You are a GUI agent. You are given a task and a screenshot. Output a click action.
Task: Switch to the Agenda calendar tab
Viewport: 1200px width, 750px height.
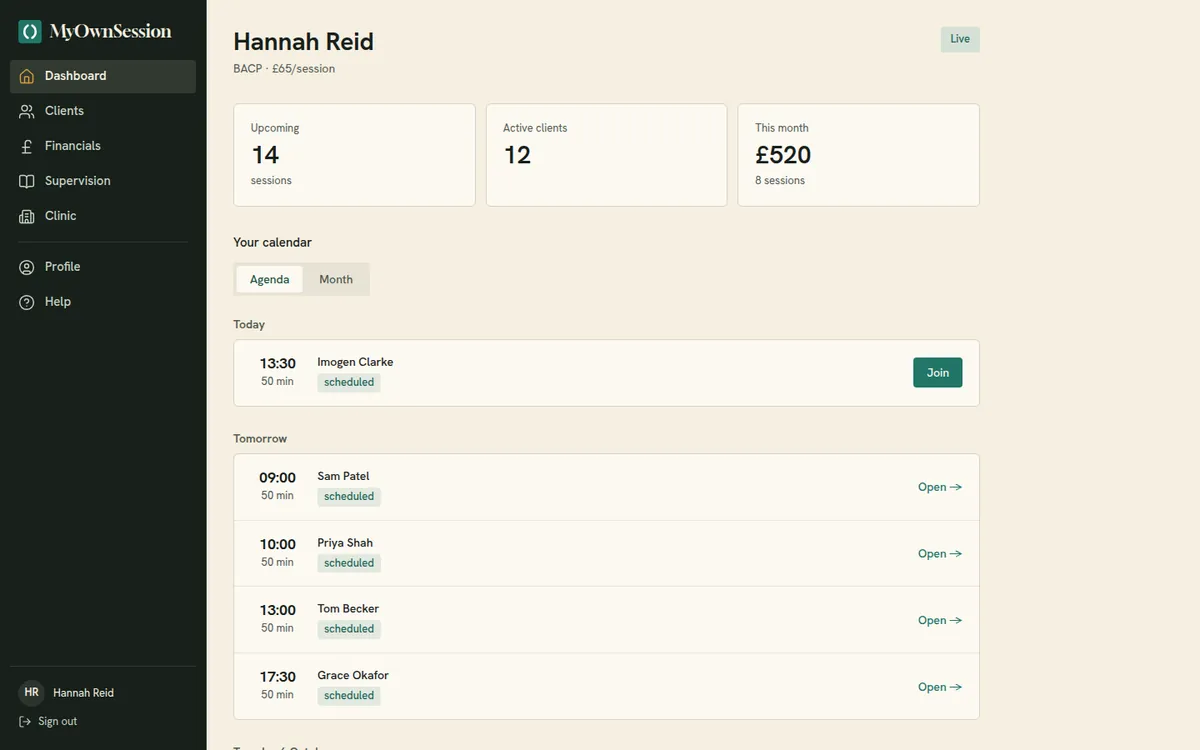pyautogui.click(x=270, y=279)
